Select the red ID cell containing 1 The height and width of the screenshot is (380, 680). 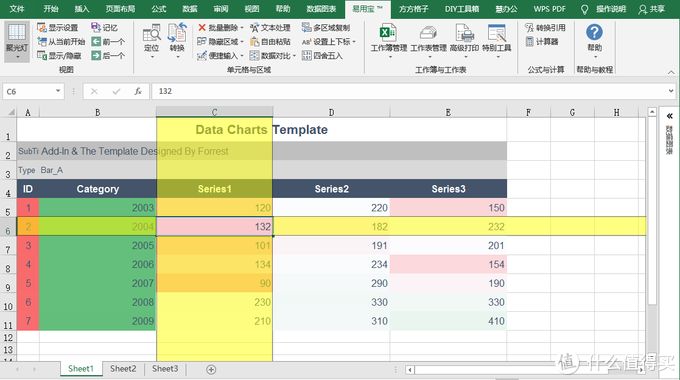point(28,208)
